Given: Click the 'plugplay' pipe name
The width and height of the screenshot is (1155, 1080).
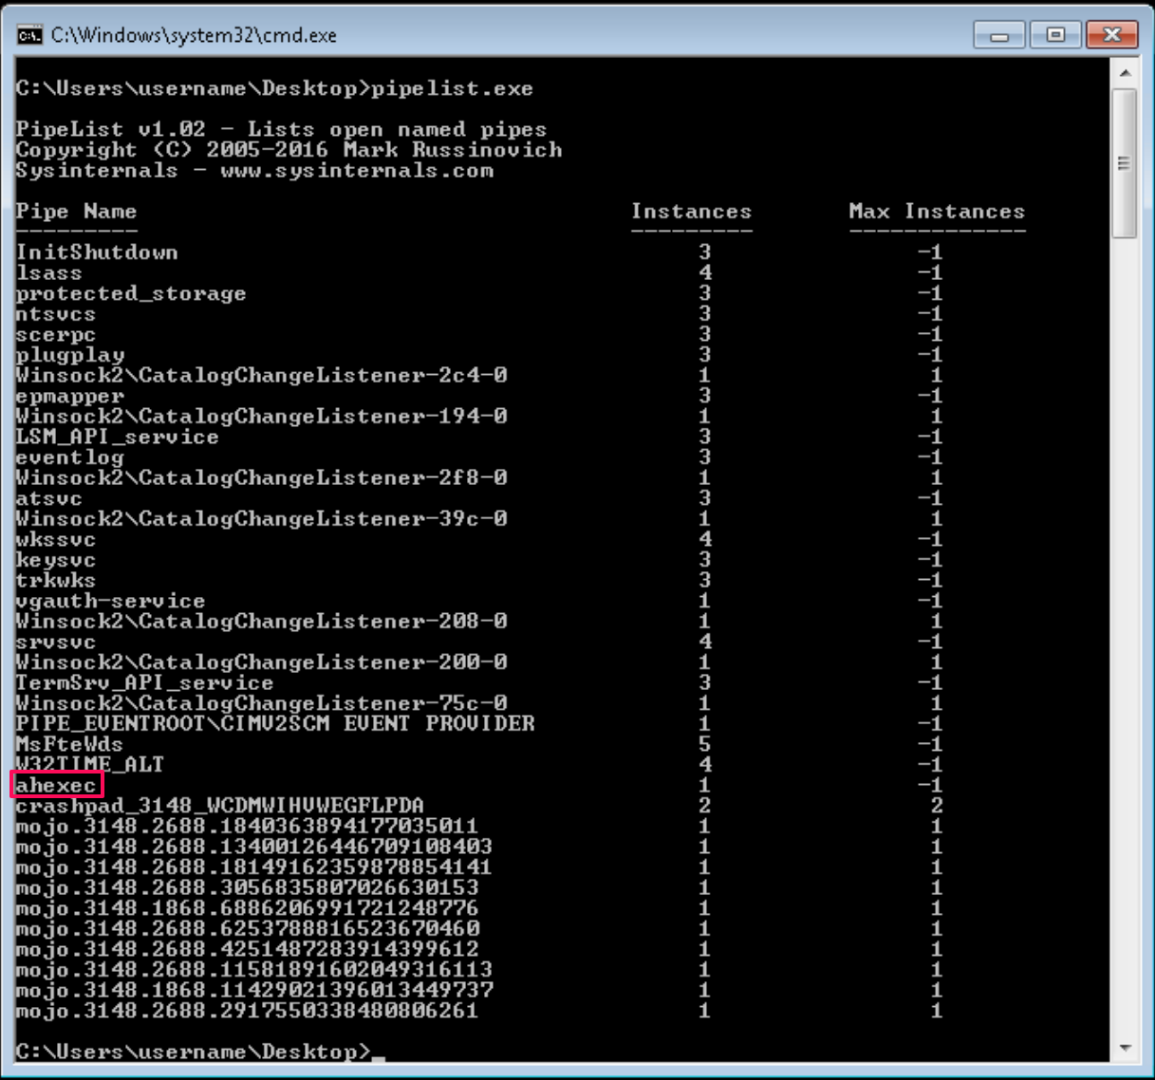Looking at the screenshot, I should (x=70, y=355).
